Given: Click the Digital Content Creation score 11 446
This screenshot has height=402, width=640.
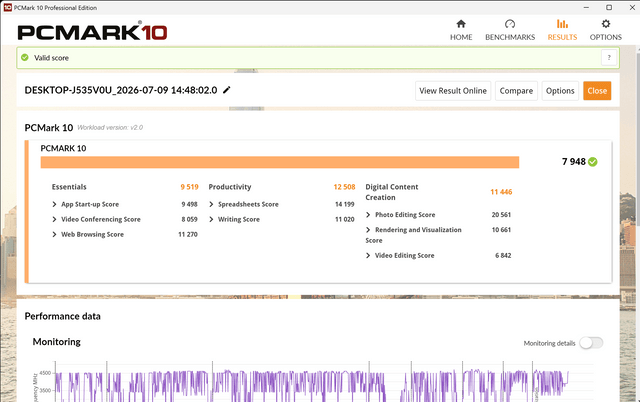Looking at the screenshot, I should pos(501,192).
